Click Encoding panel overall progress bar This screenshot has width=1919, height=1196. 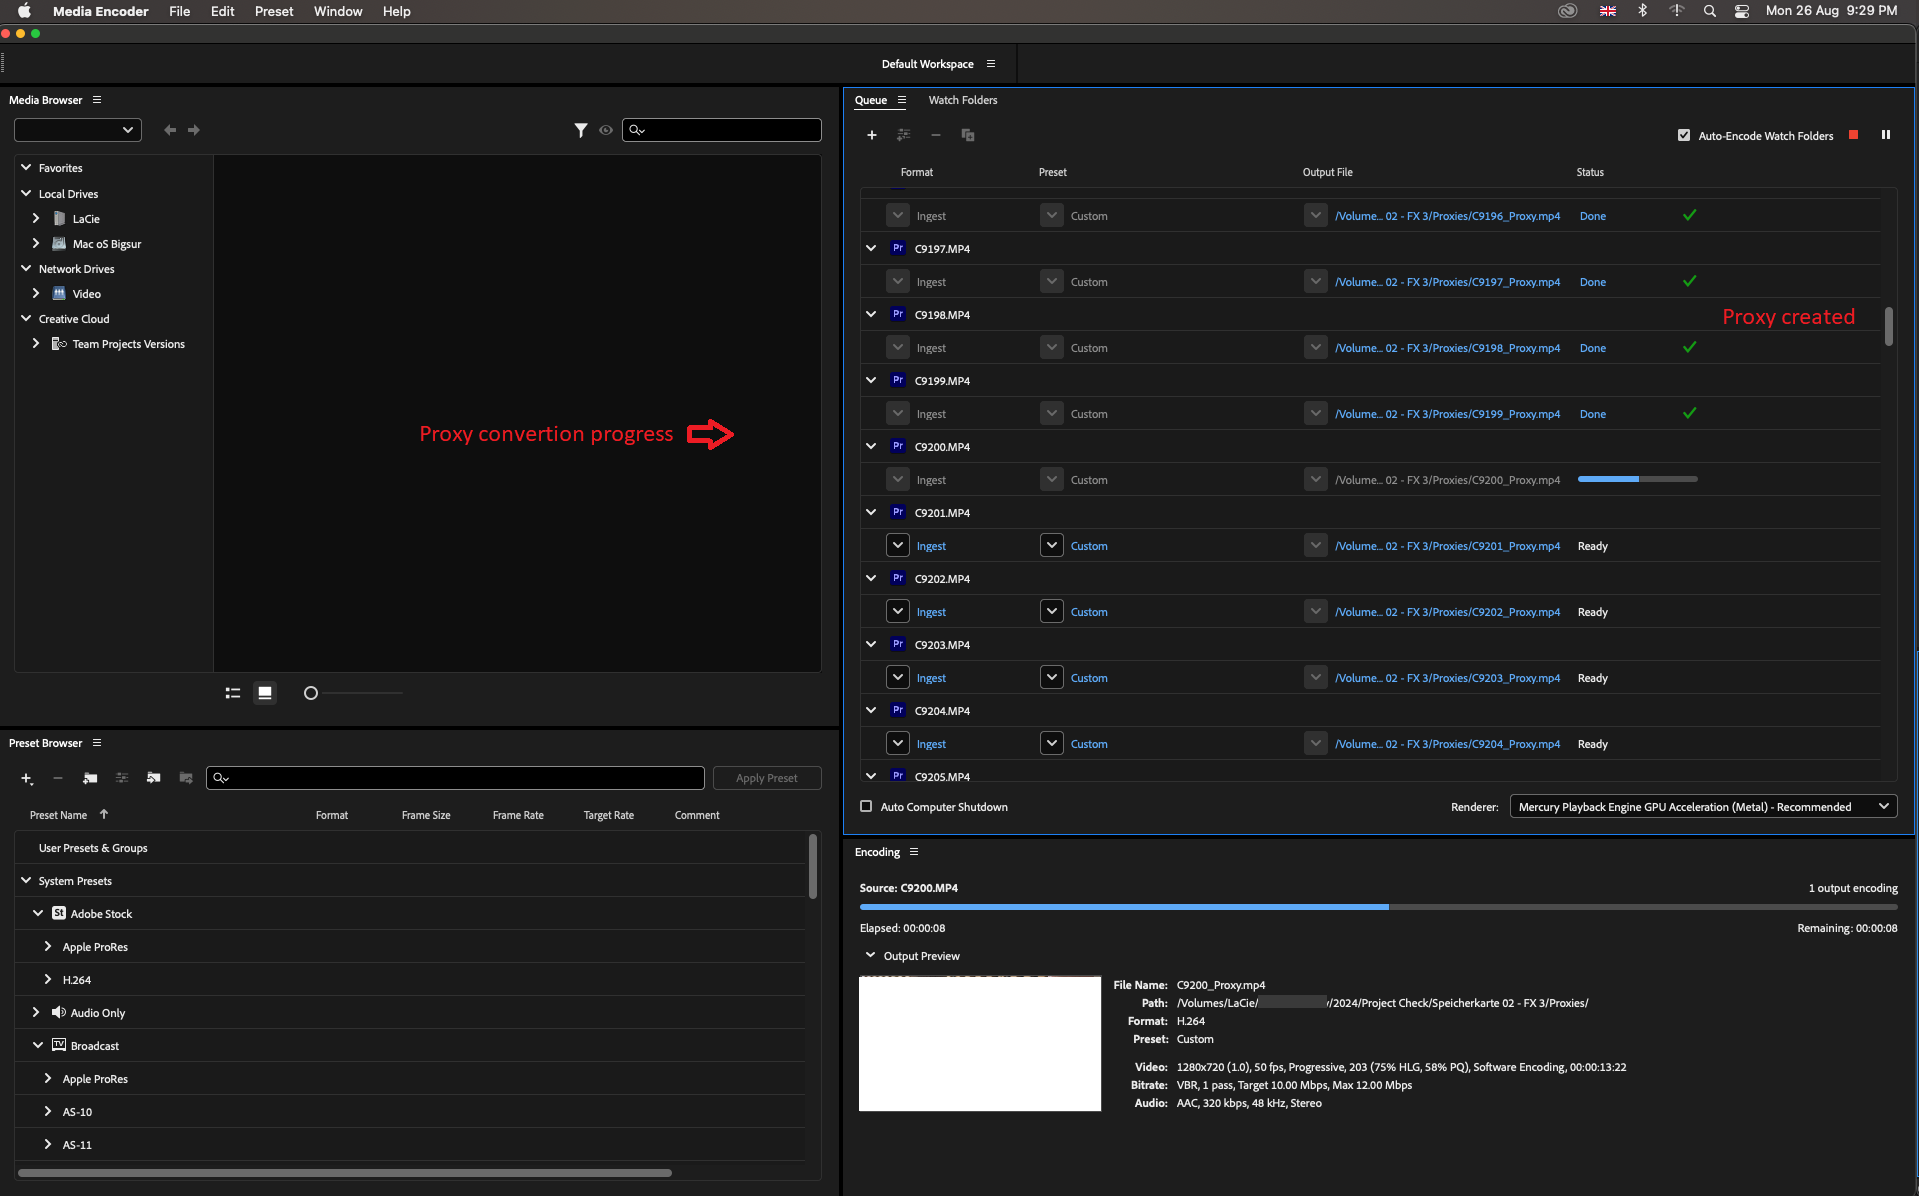click(1378, 907)
